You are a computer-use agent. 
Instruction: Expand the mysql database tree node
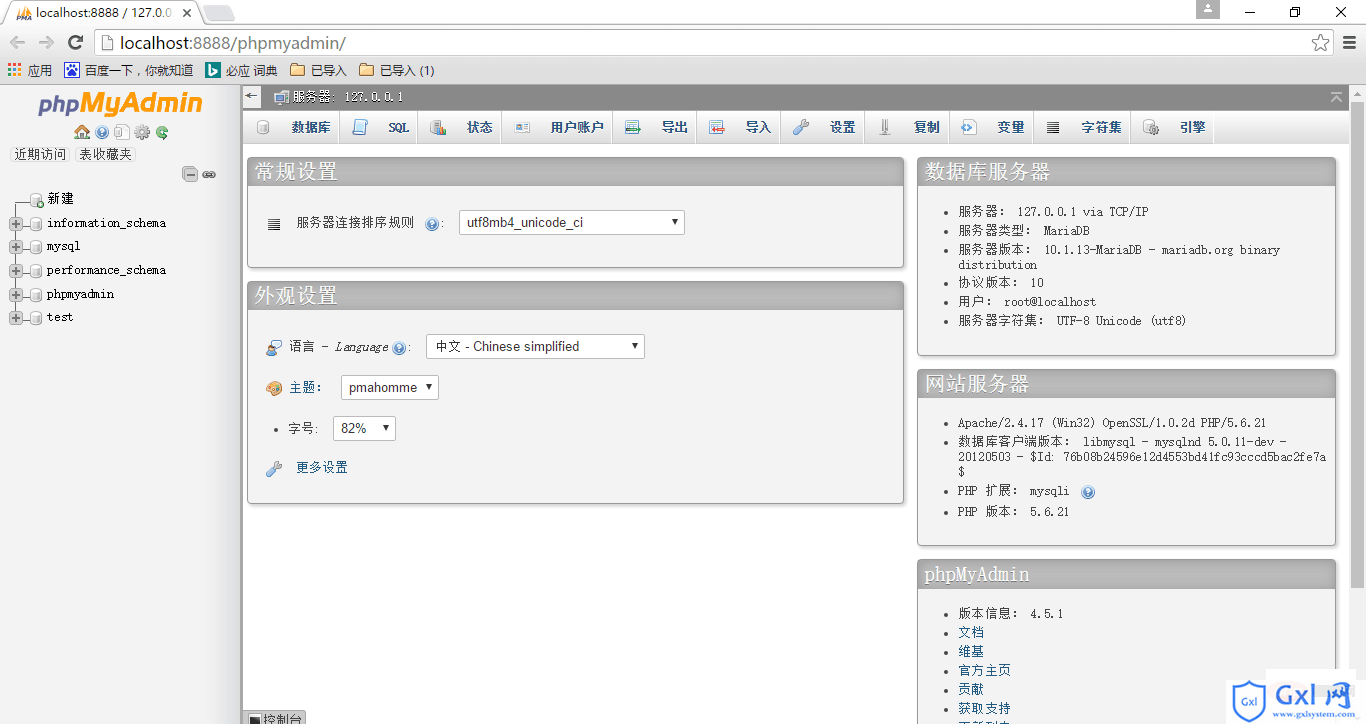tap(16, 246)
